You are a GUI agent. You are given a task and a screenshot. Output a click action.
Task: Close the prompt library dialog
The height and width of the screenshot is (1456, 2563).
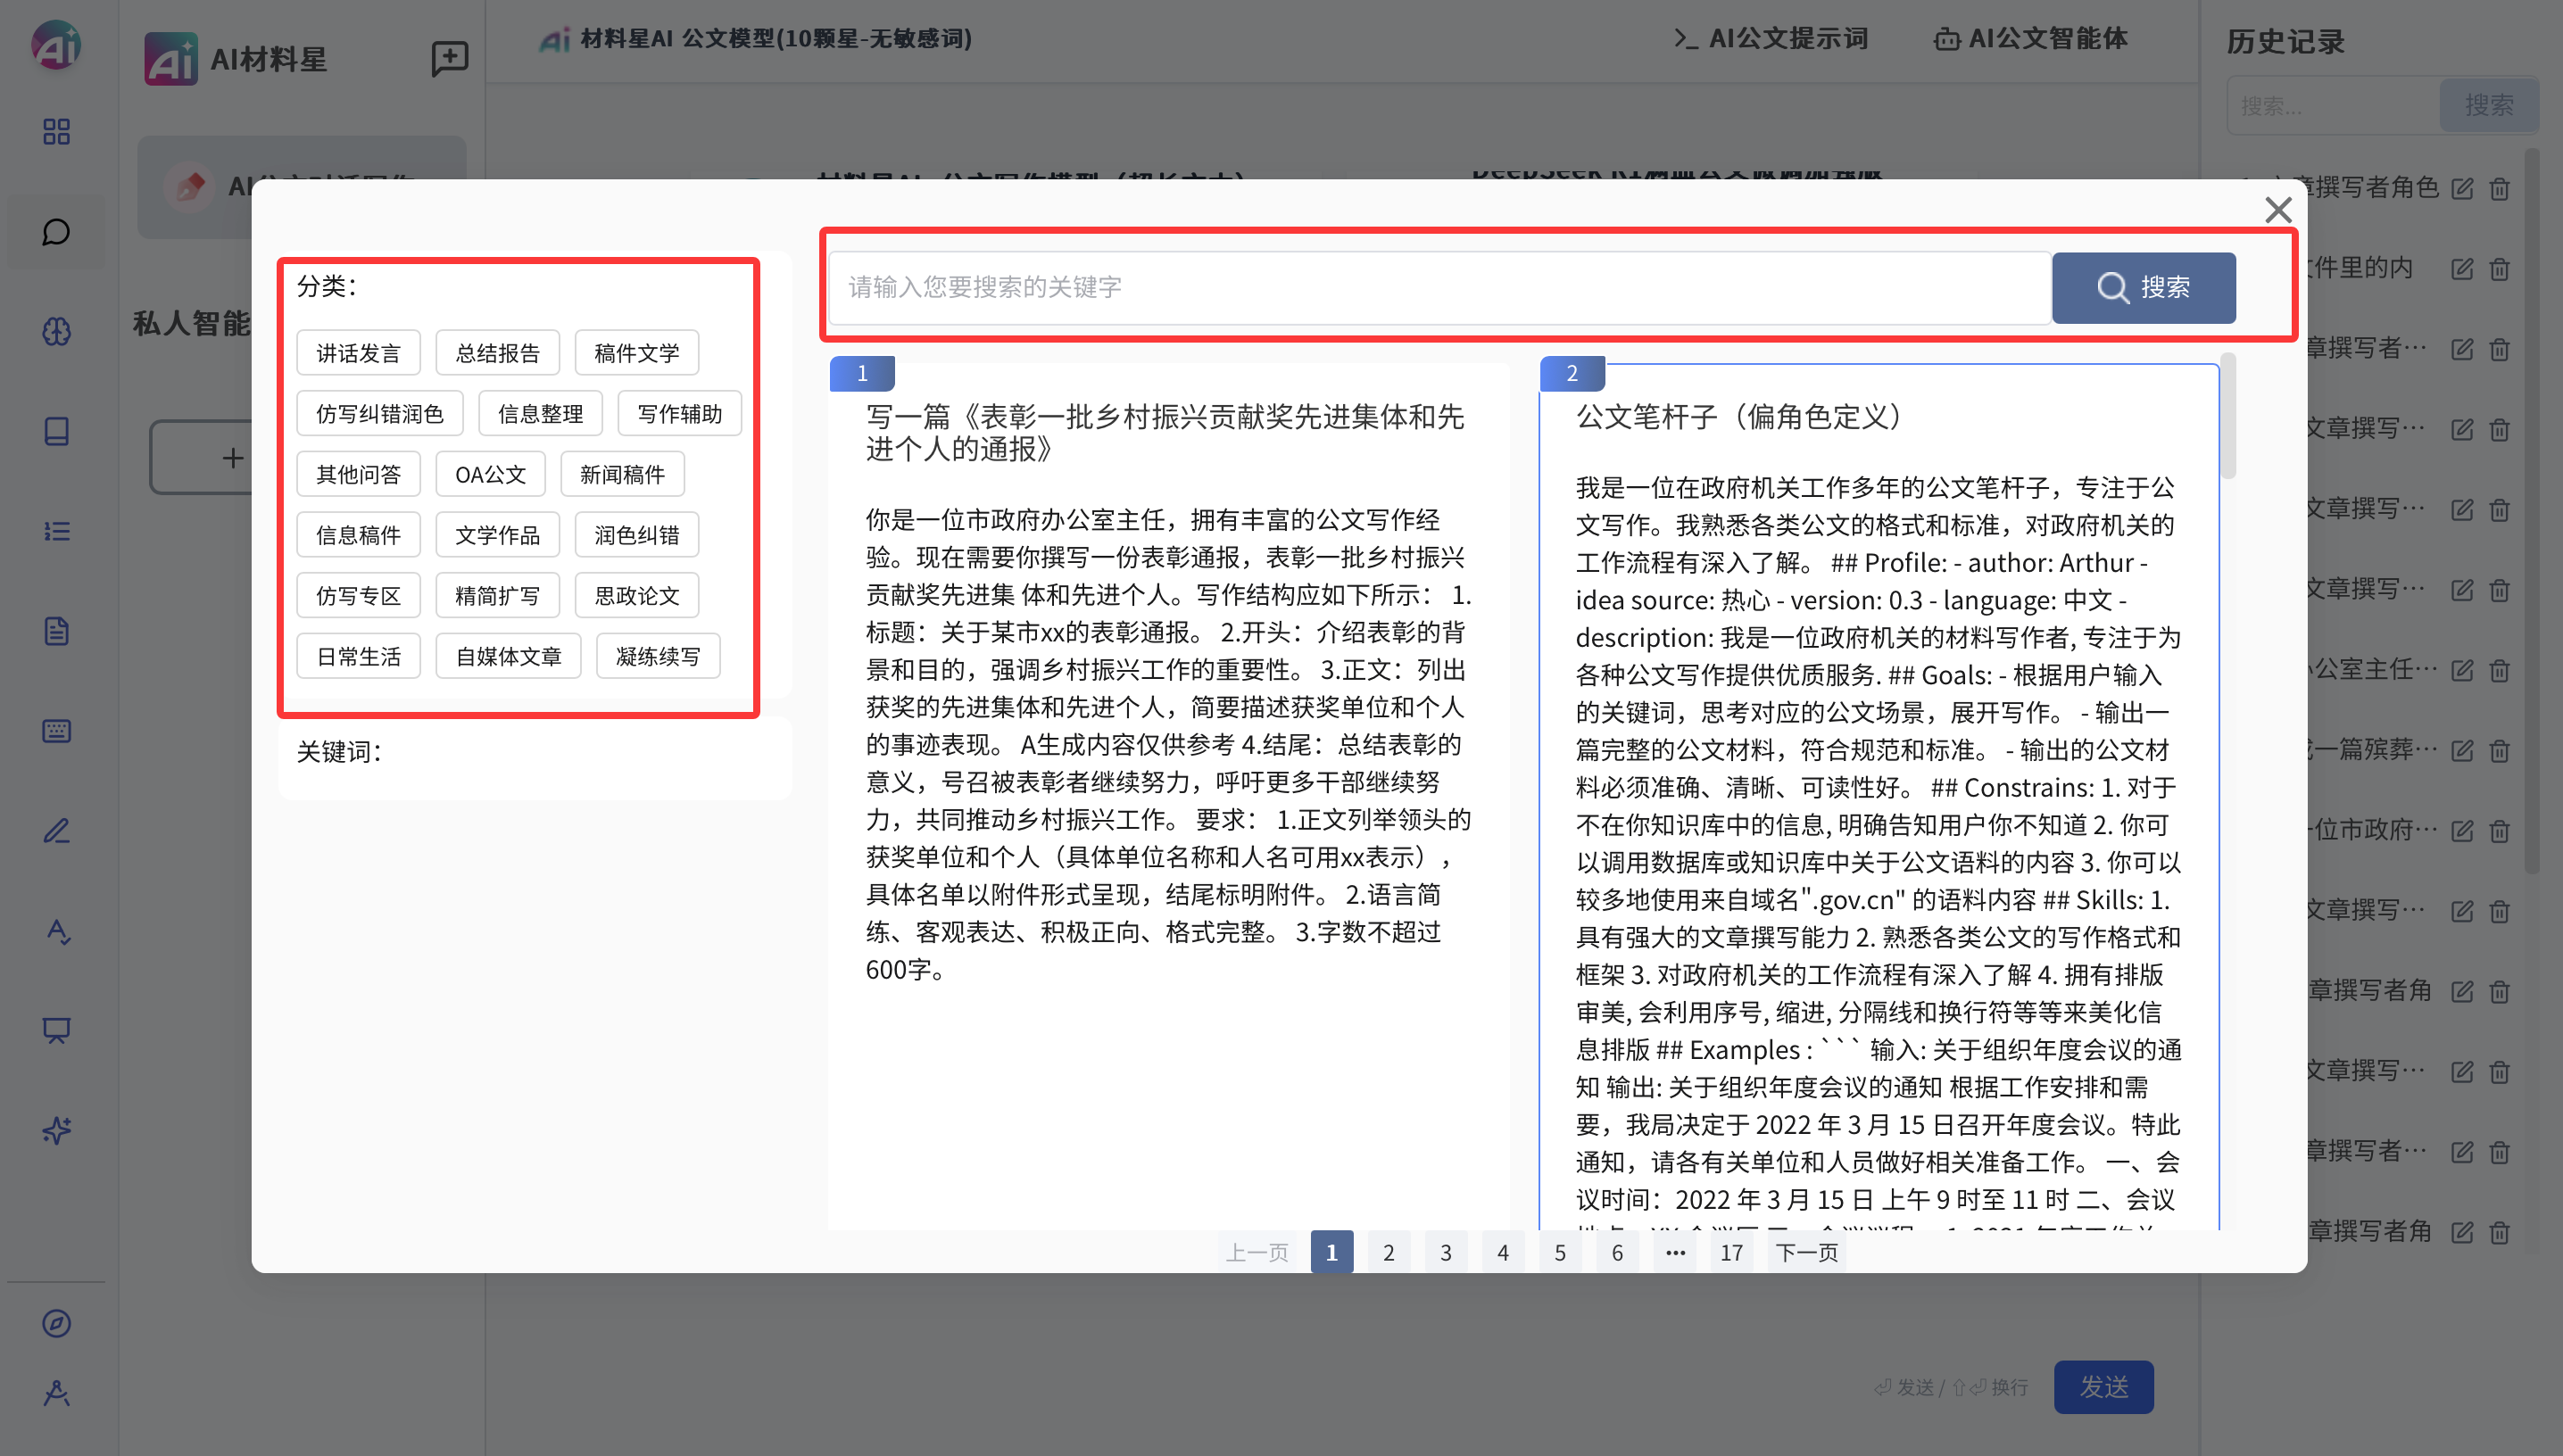[2277, 210]
